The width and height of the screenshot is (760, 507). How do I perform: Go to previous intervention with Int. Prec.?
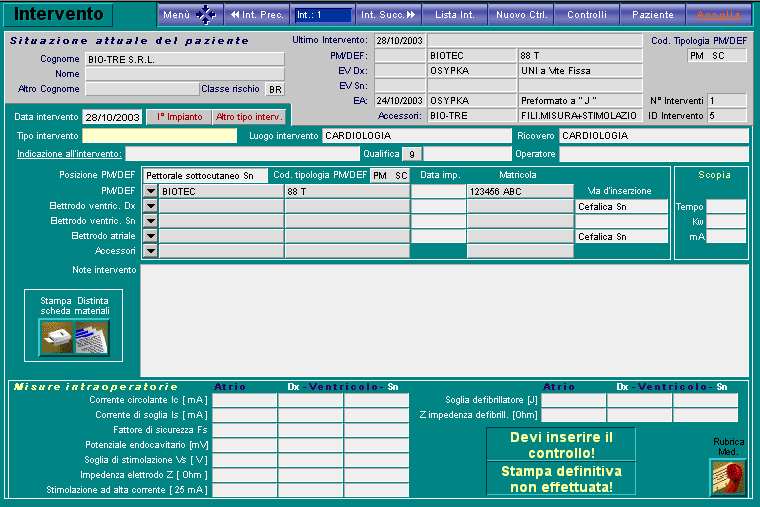coord(257,15)
